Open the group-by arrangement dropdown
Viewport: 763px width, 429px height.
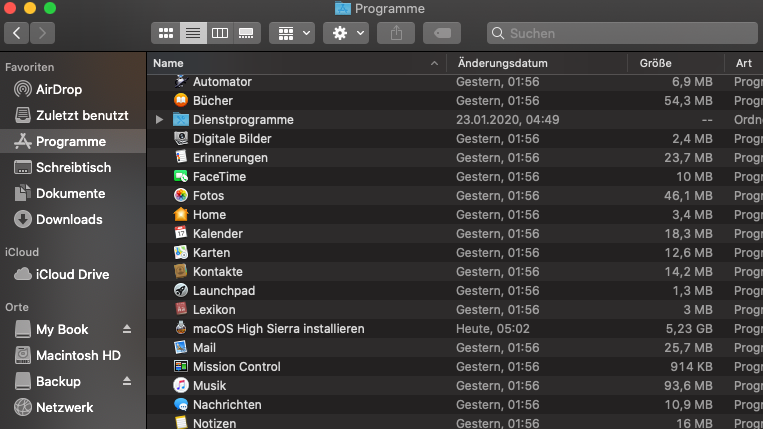(294, 33)
